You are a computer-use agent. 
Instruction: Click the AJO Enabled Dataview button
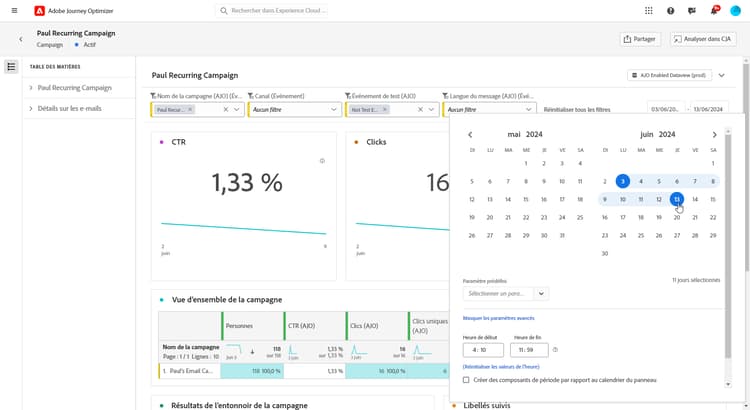(669, 75)
